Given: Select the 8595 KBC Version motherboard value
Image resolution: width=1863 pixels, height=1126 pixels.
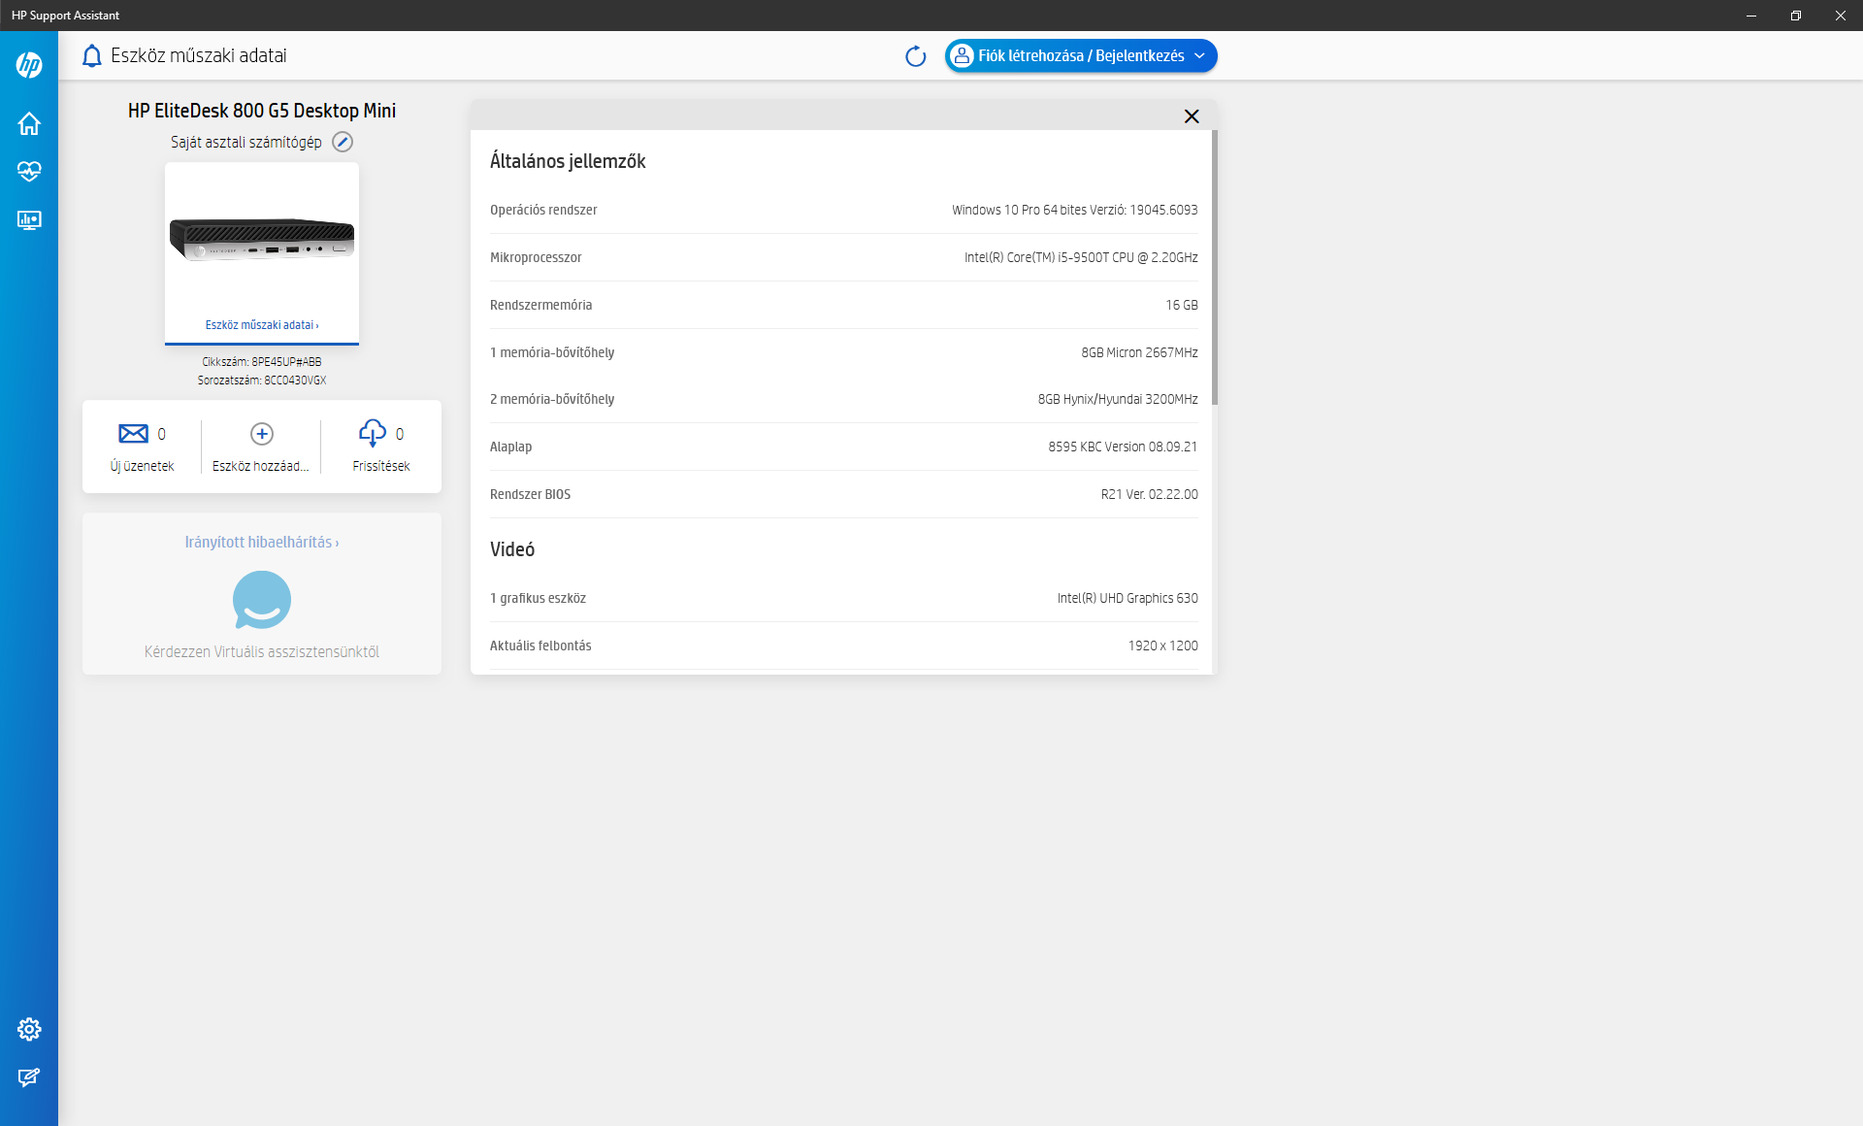Looking at the screenshot, I should (x=1123, y=447).
